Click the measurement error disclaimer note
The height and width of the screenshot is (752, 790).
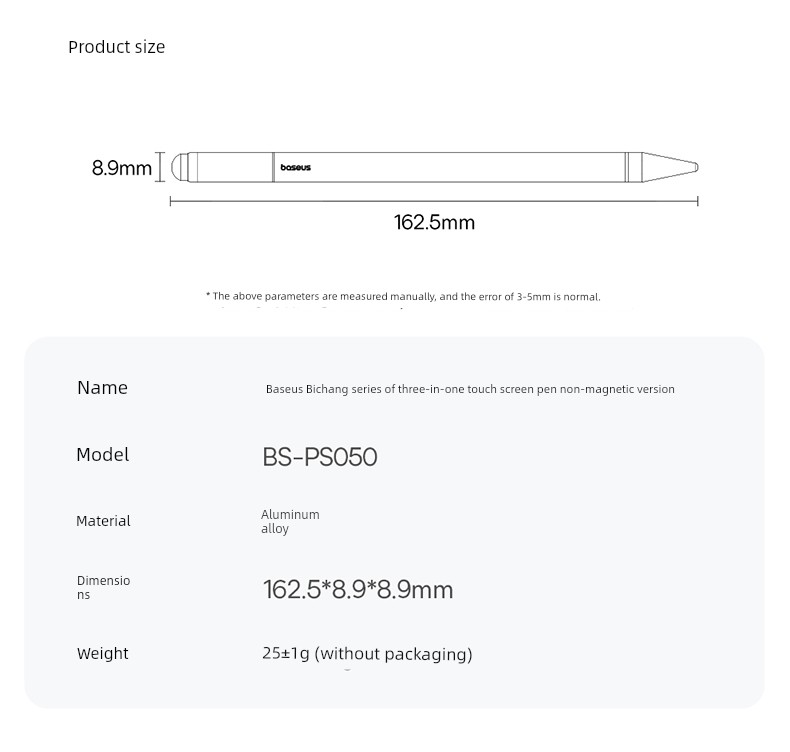pos(403,296)
